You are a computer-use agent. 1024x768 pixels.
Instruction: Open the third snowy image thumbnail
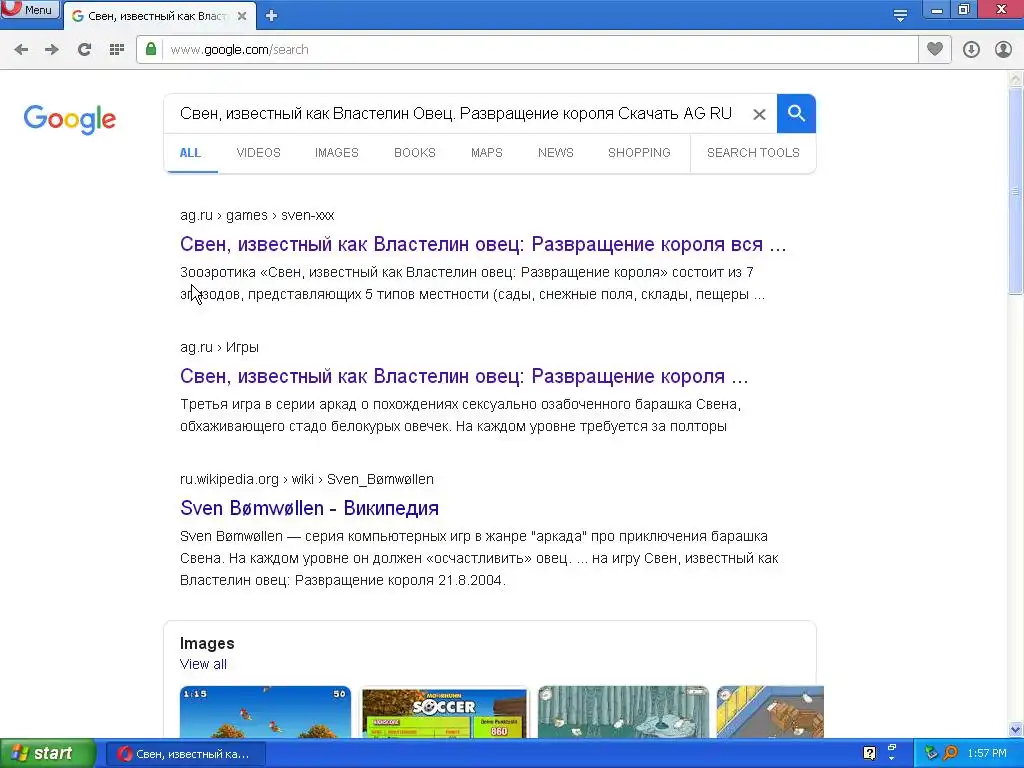[623, 712]
